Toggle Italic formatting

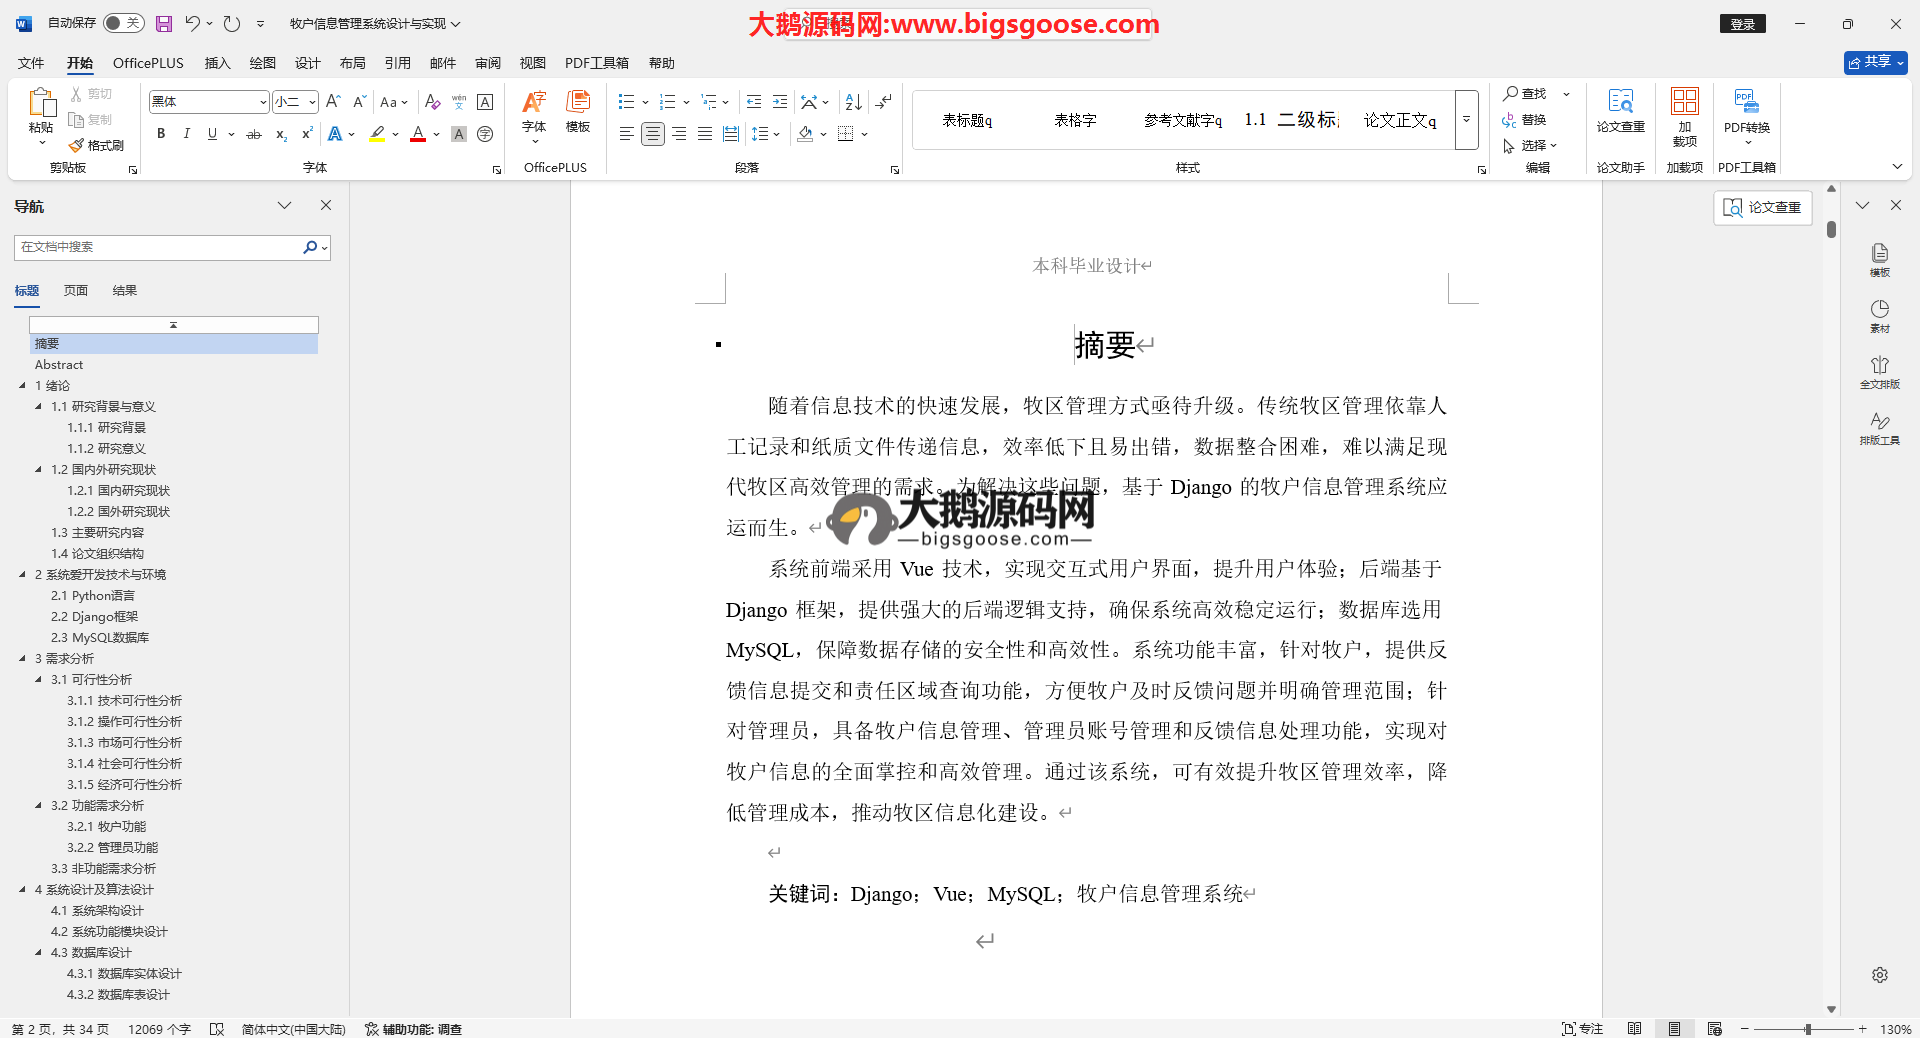click(x=186, y=134)
